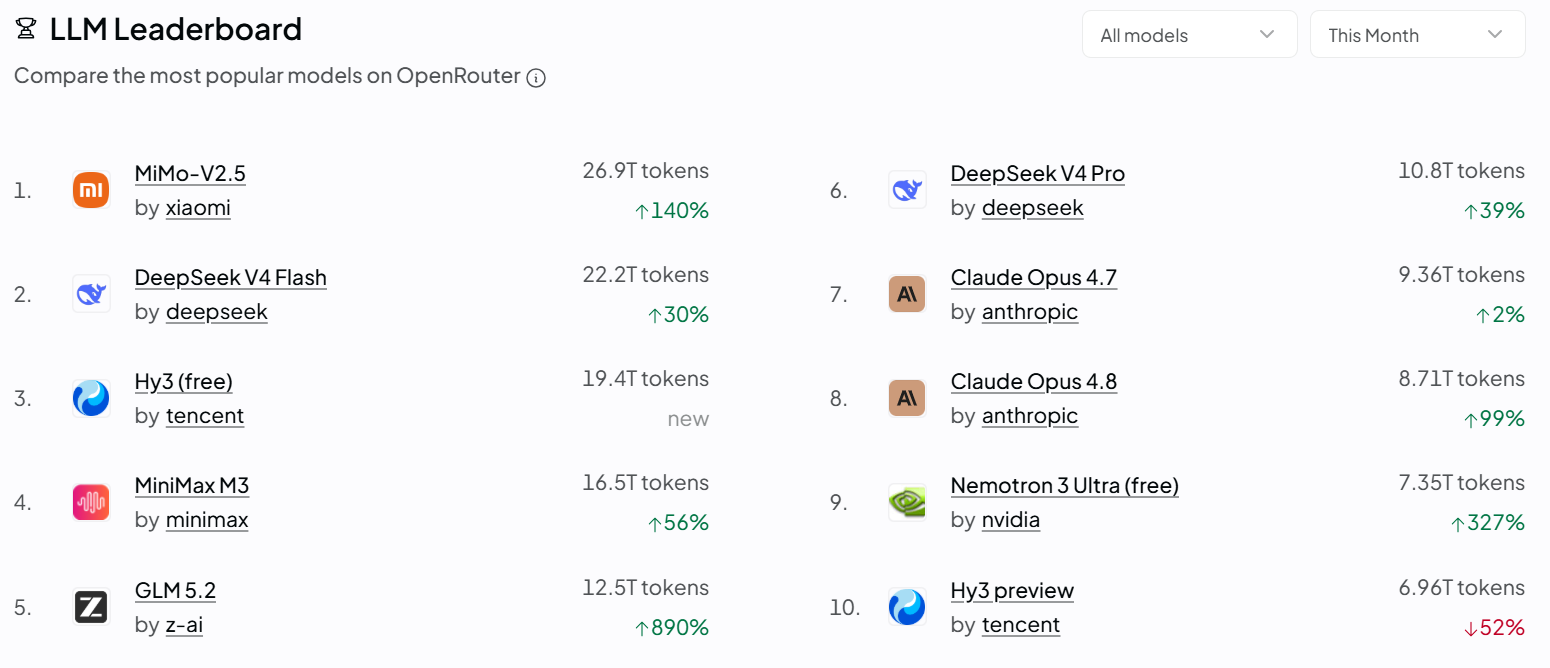Click the trophy icon next to LLM Leaderboard
1550x668 pixels.
(x=26, y=30)
